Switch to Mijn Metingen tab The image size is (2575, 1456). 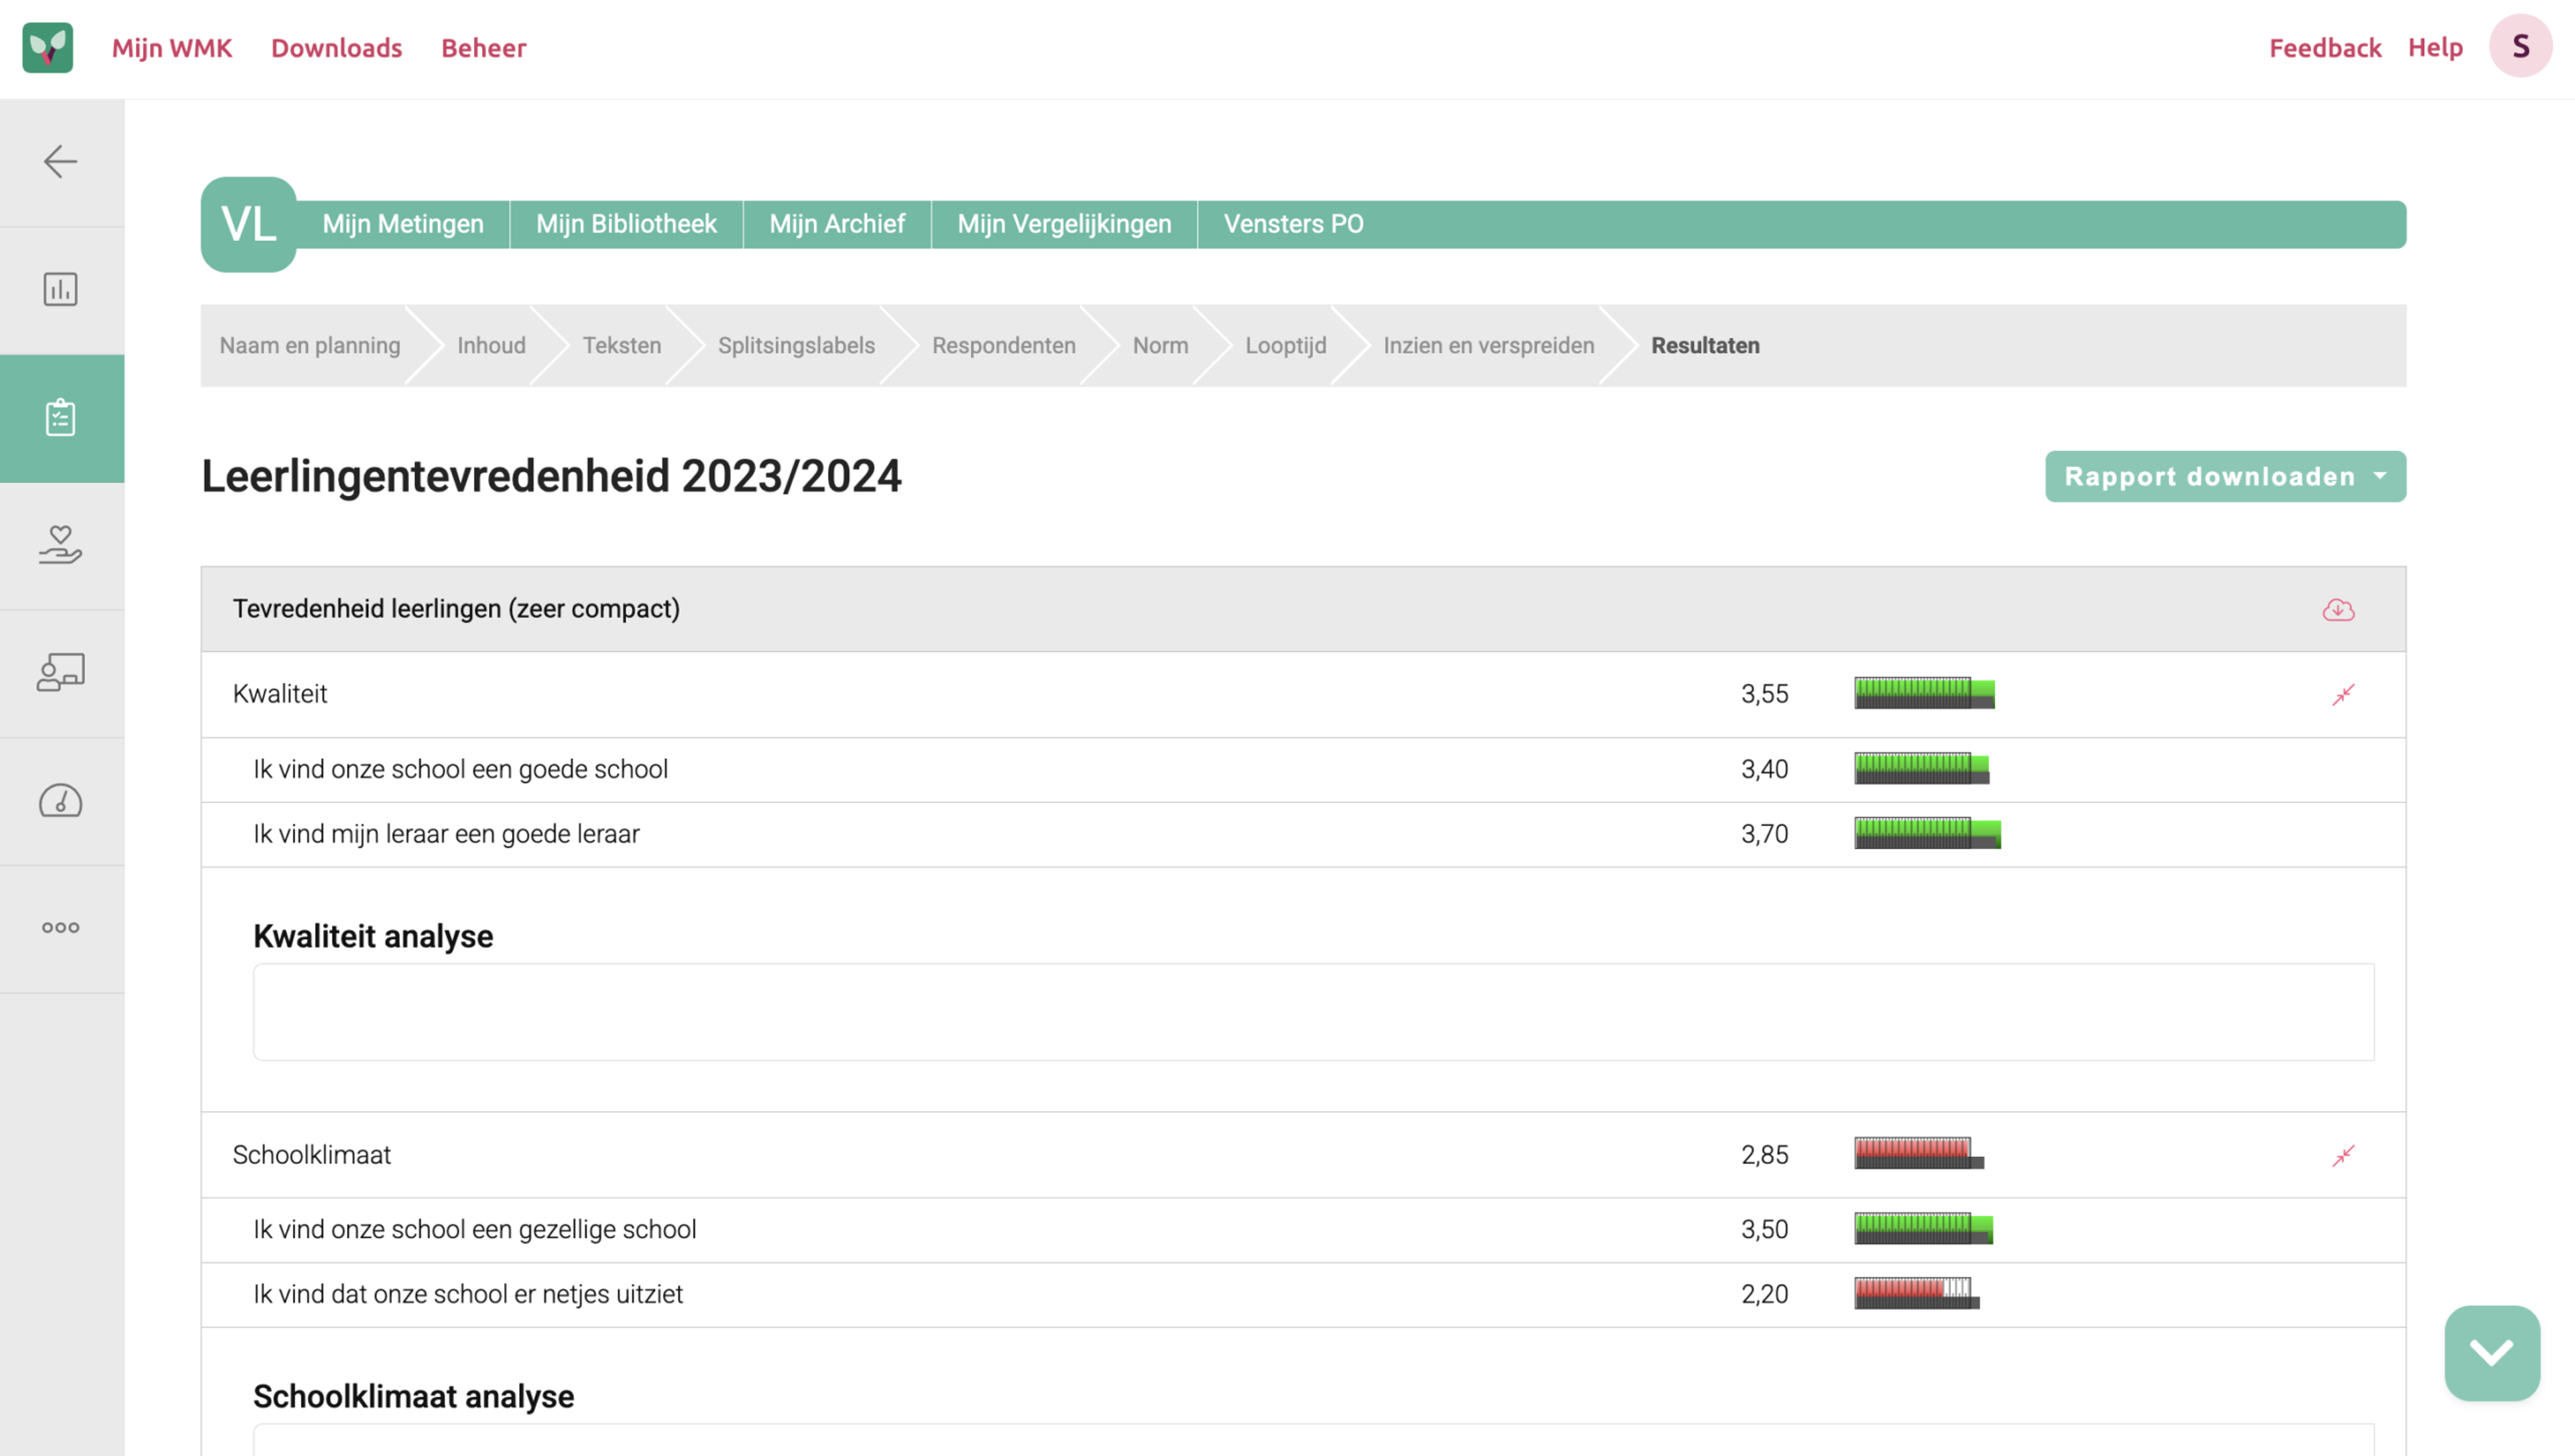pos(403,224)
